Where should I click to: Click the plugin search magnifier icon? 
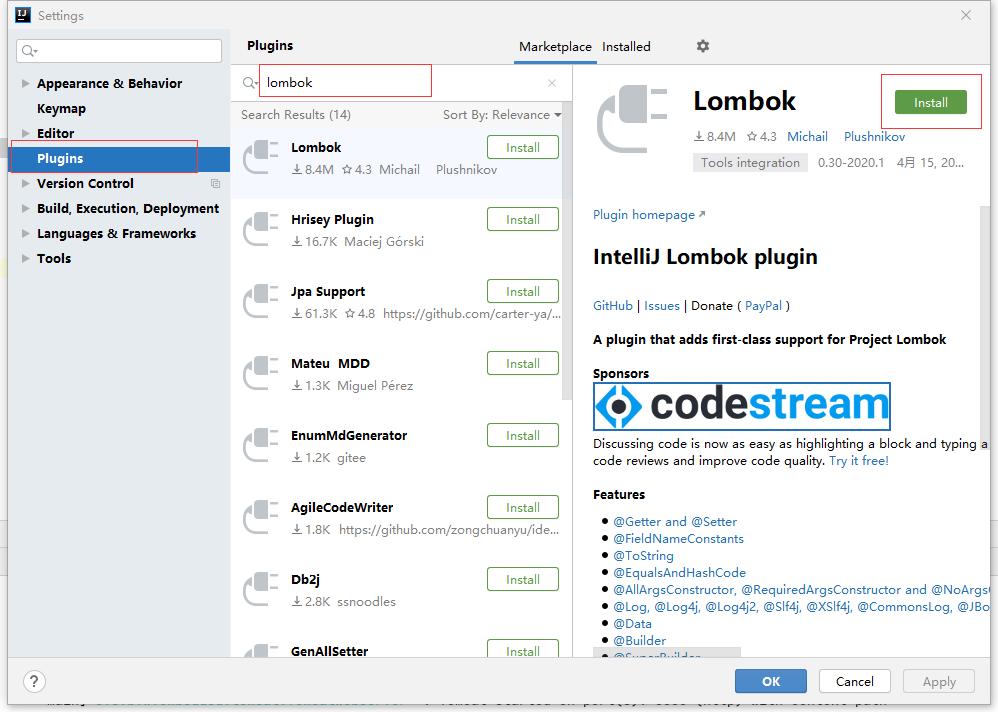coord(250,83)
